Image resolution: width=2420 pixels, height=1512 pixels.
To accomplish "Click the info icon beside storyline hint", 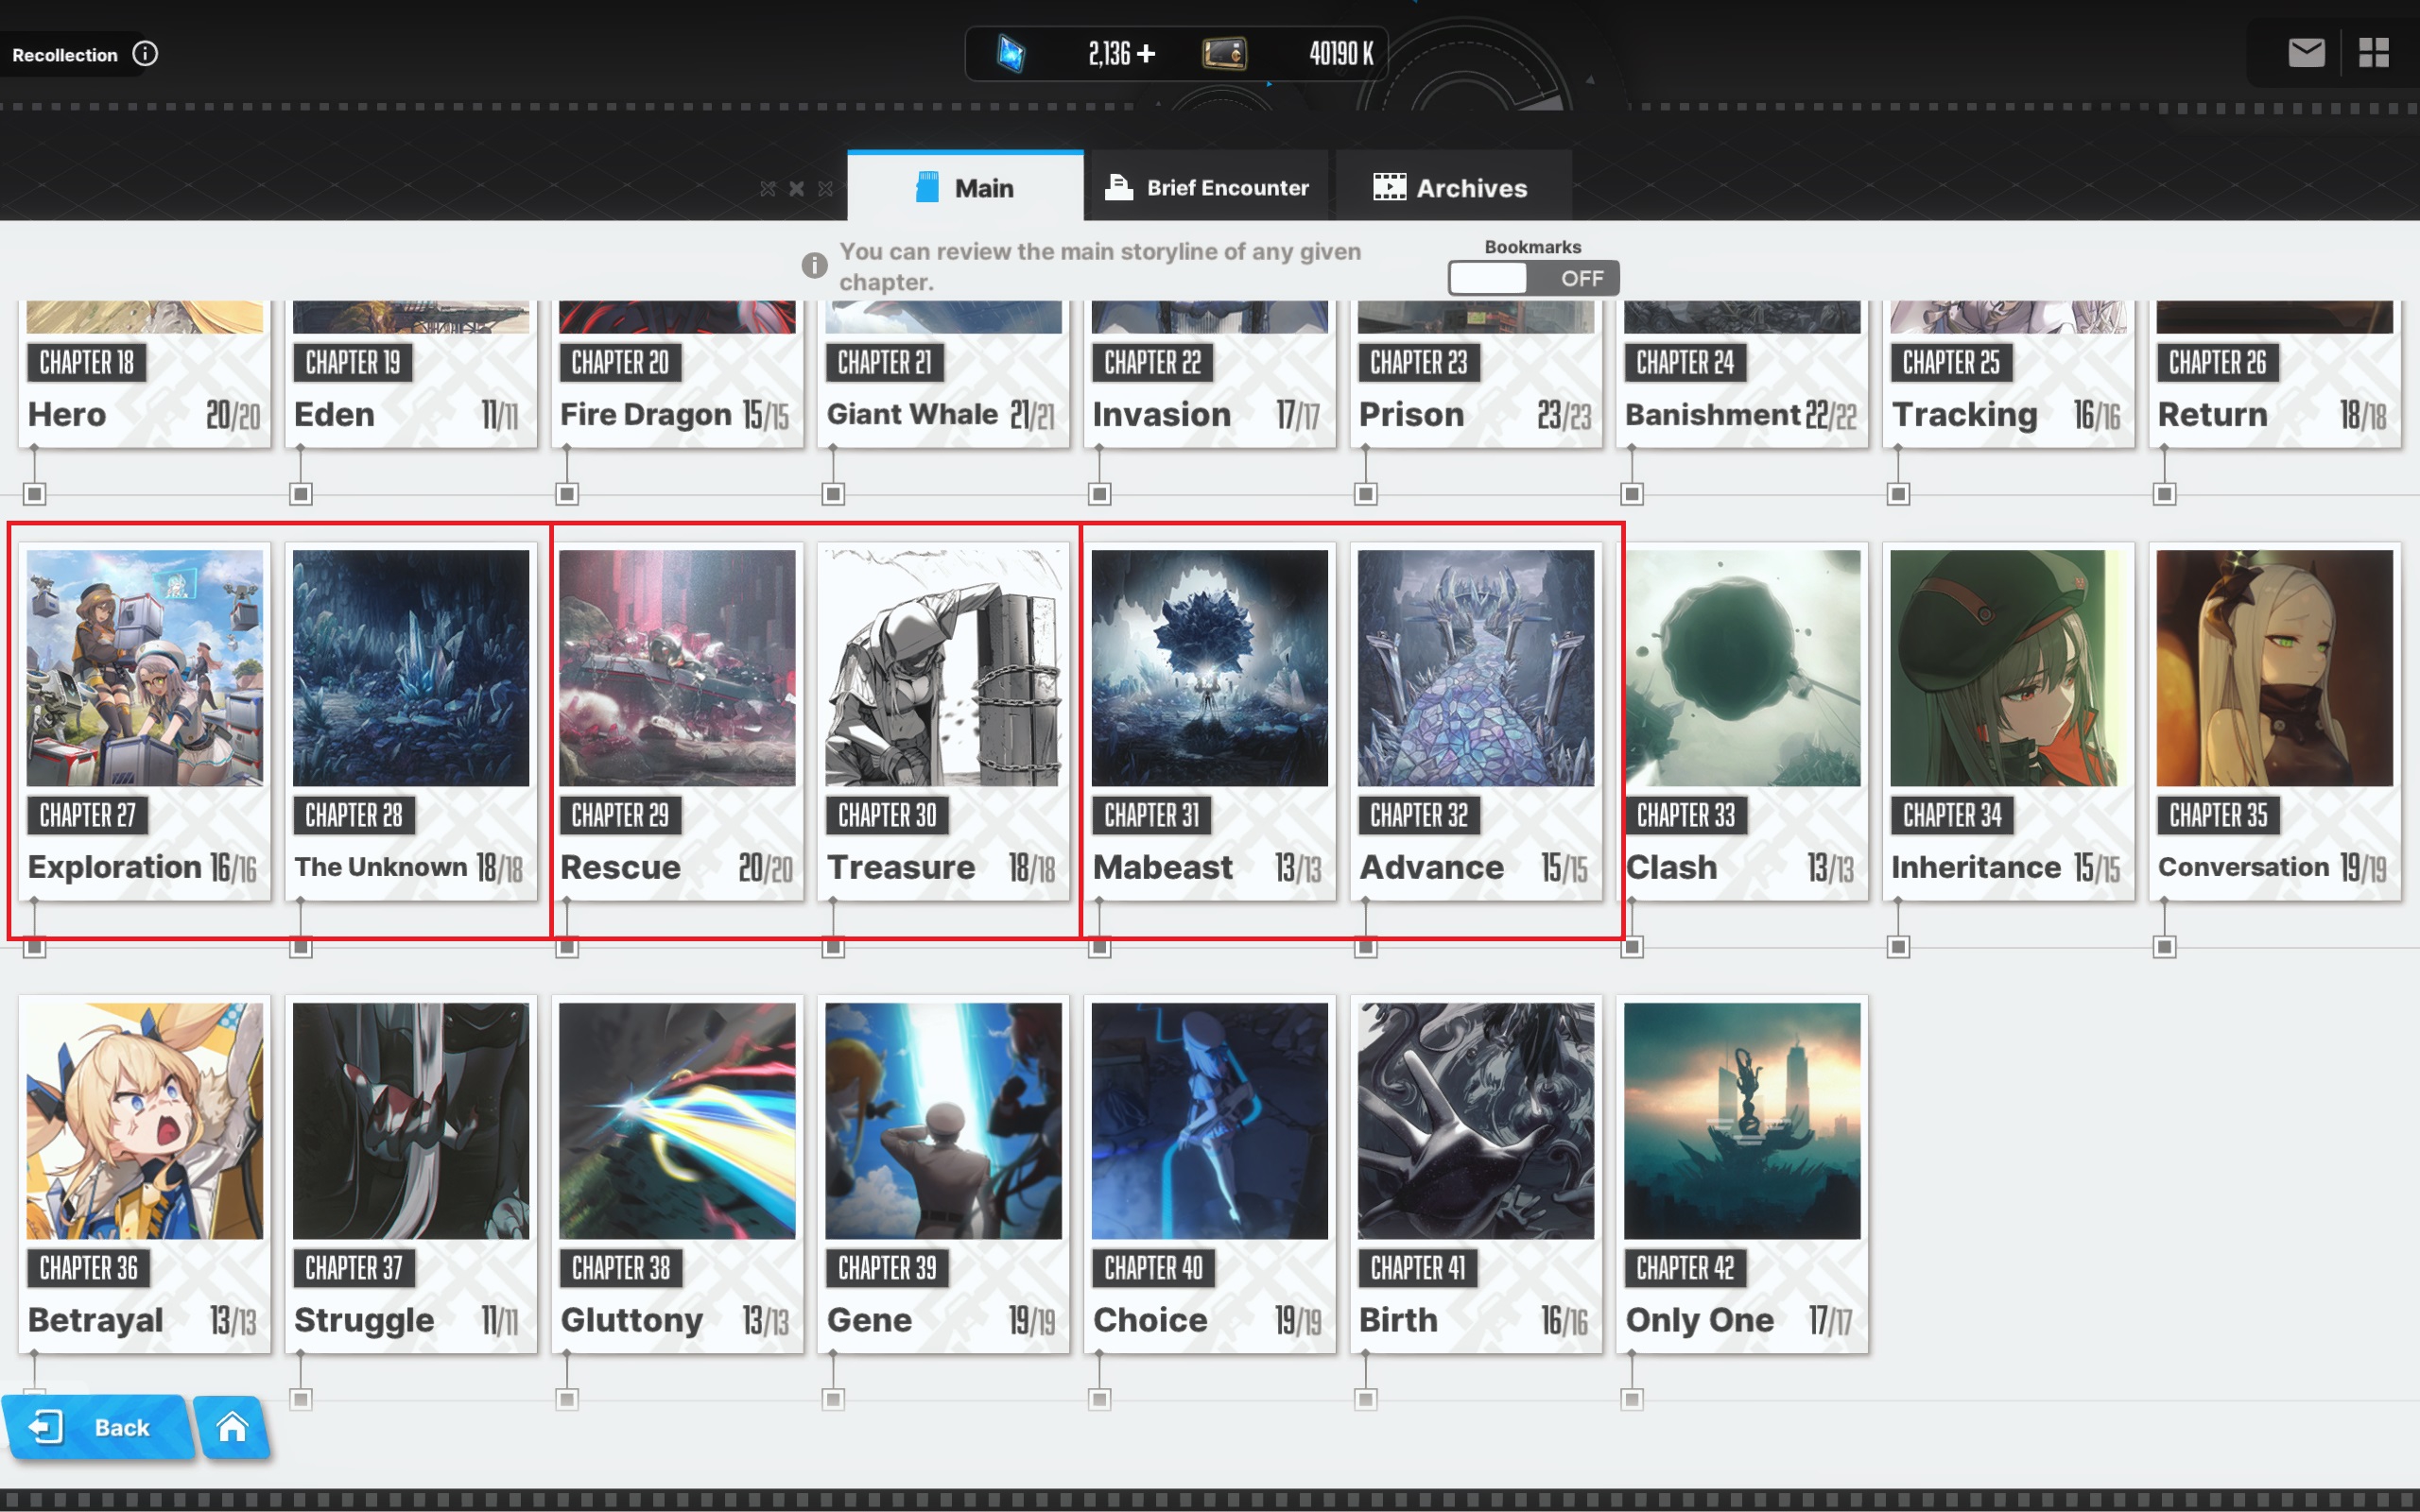I will (x=814, y=266).
